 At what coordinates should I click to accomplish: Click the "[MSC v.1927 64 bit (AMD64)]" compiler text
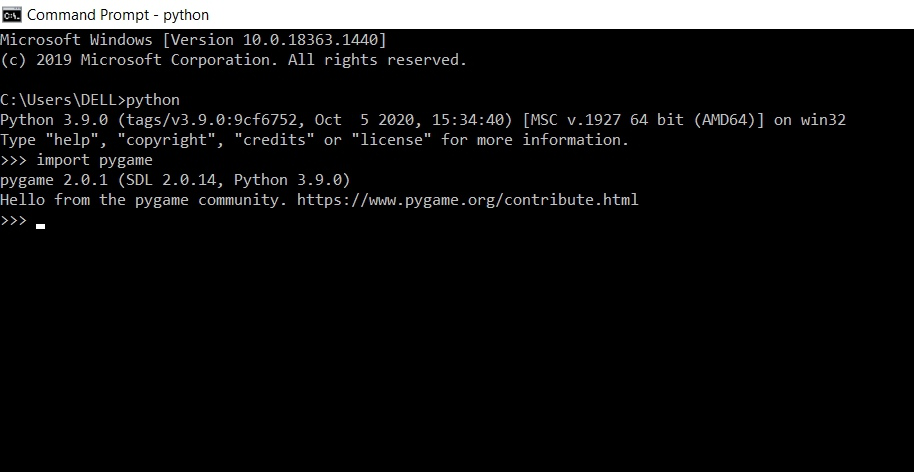click(643, 120)
